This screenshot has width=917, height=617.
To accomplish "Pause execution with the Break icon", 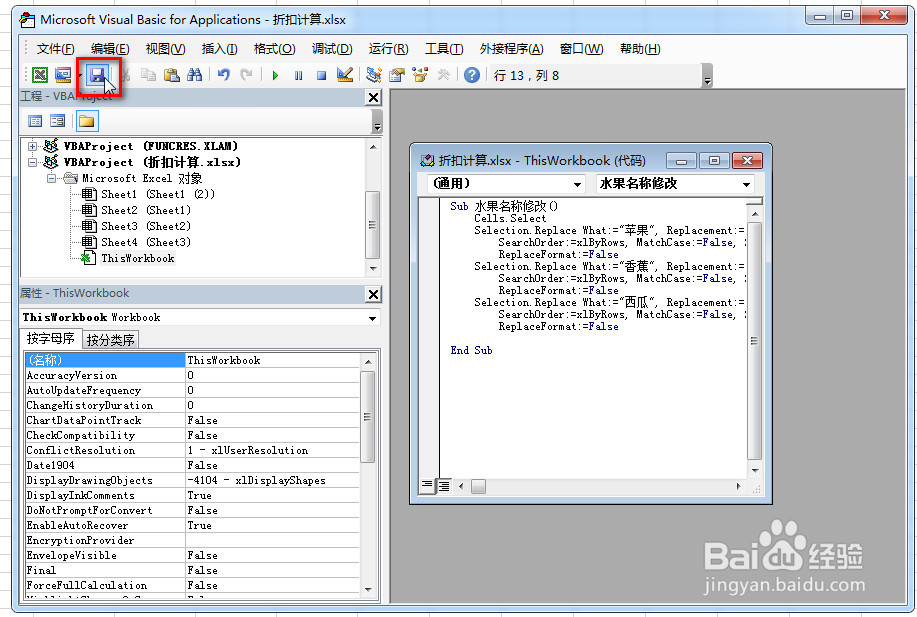I will pyautogui.click(x=298, y=75).
